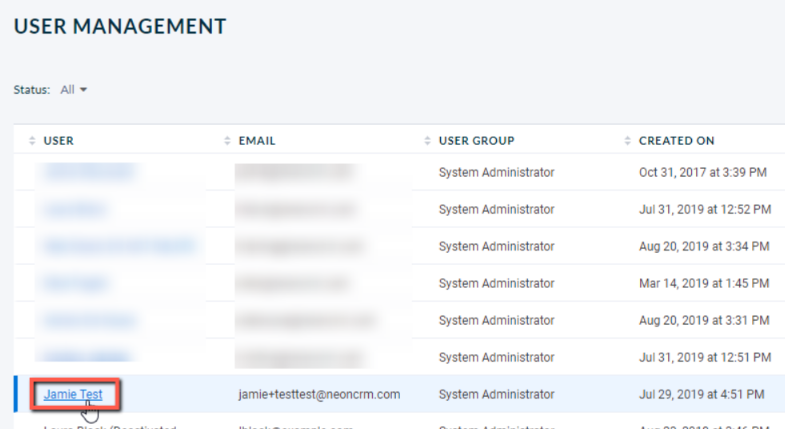Viewport: 785px width, 429px height.
Task: Click the Jul 31, 2019 at 12:51 PM date
Action: click(705, 357)
